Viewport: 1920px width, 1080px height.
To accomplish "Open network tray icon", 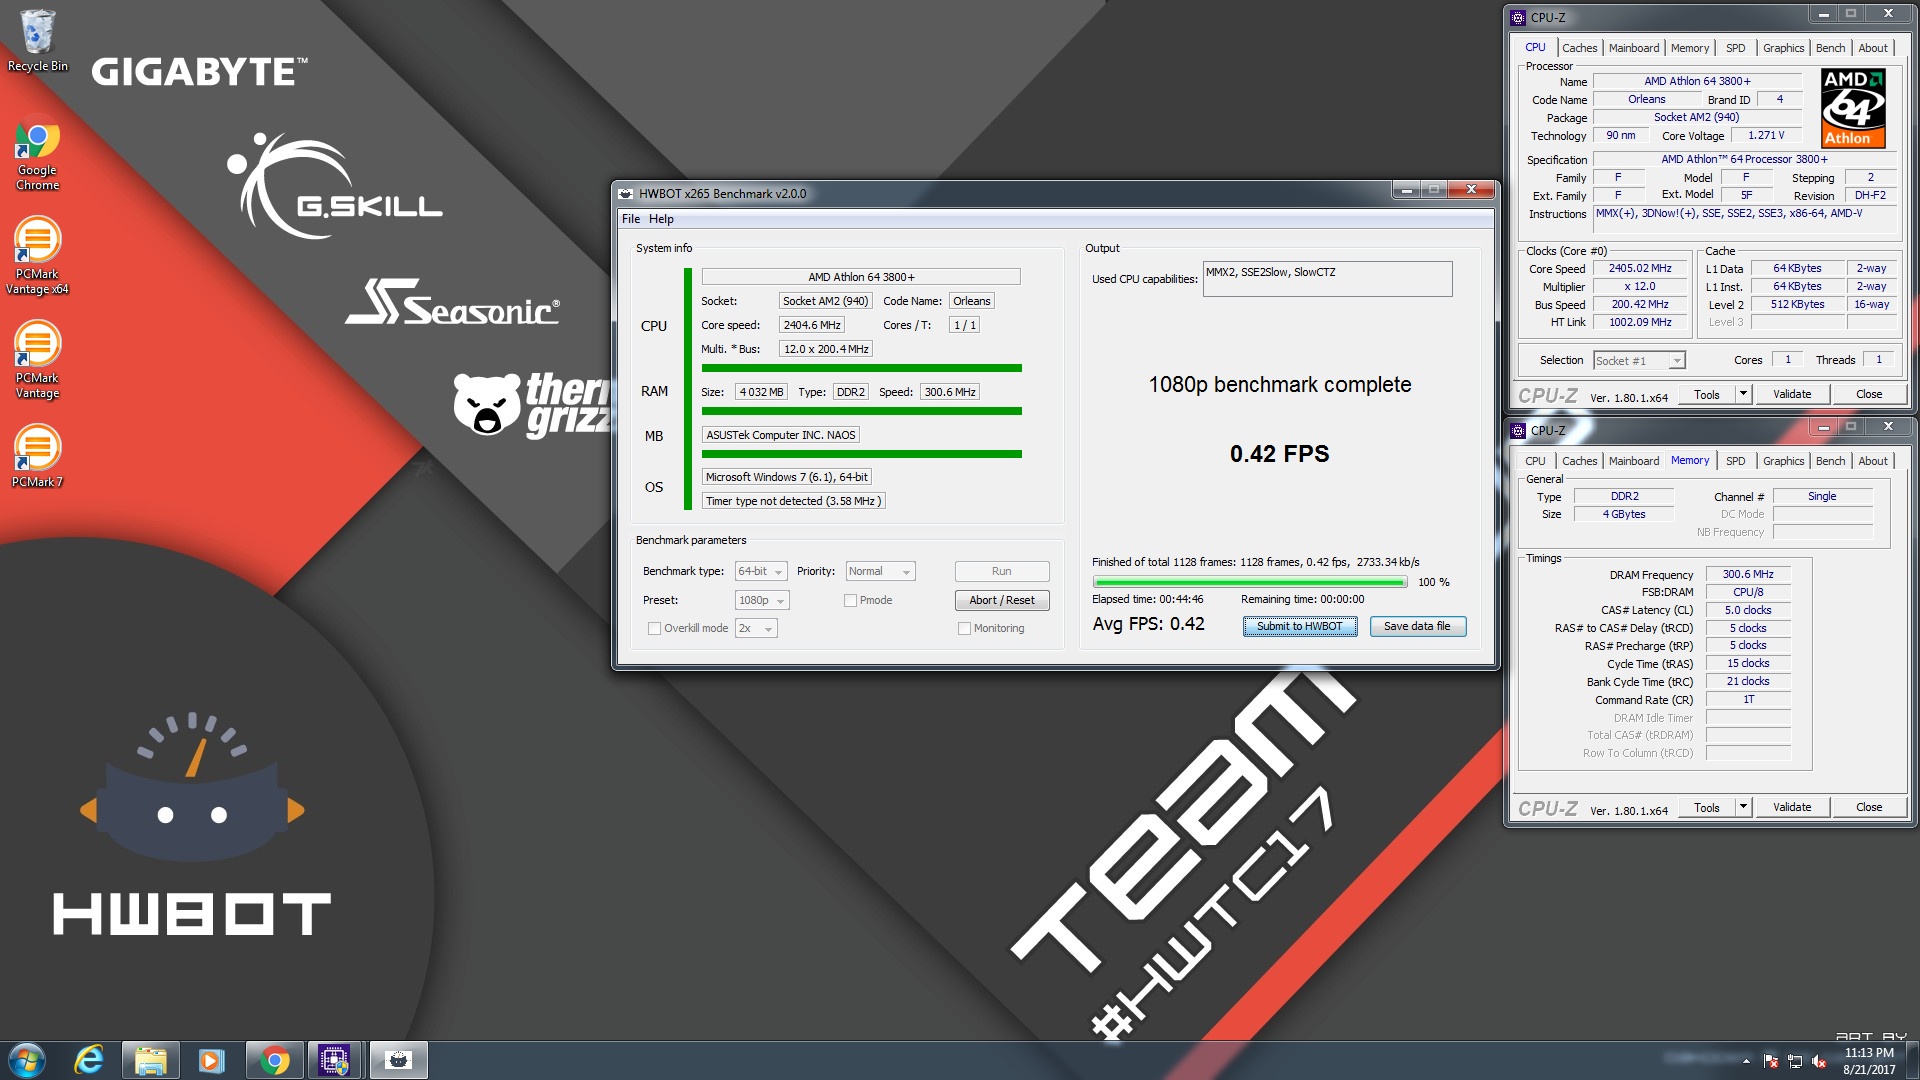I will point(1795,1061).
